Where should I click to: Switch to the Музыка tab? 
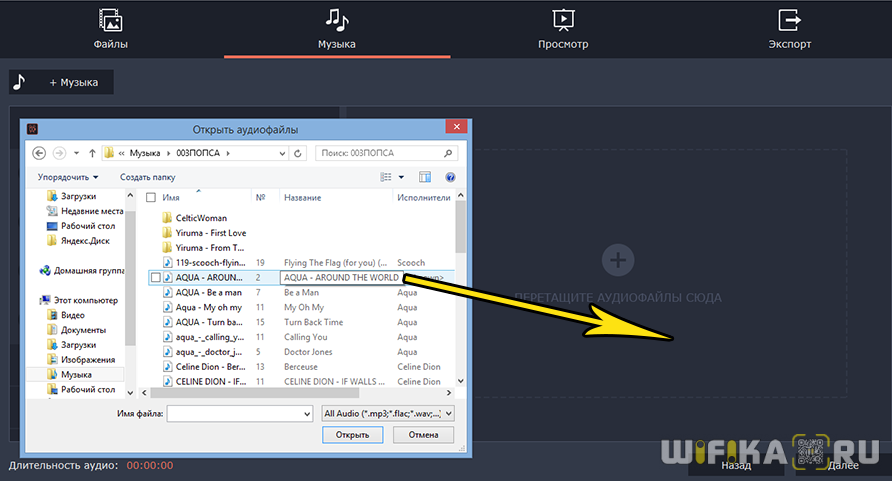pyautogui.click(x=337, y=28)
